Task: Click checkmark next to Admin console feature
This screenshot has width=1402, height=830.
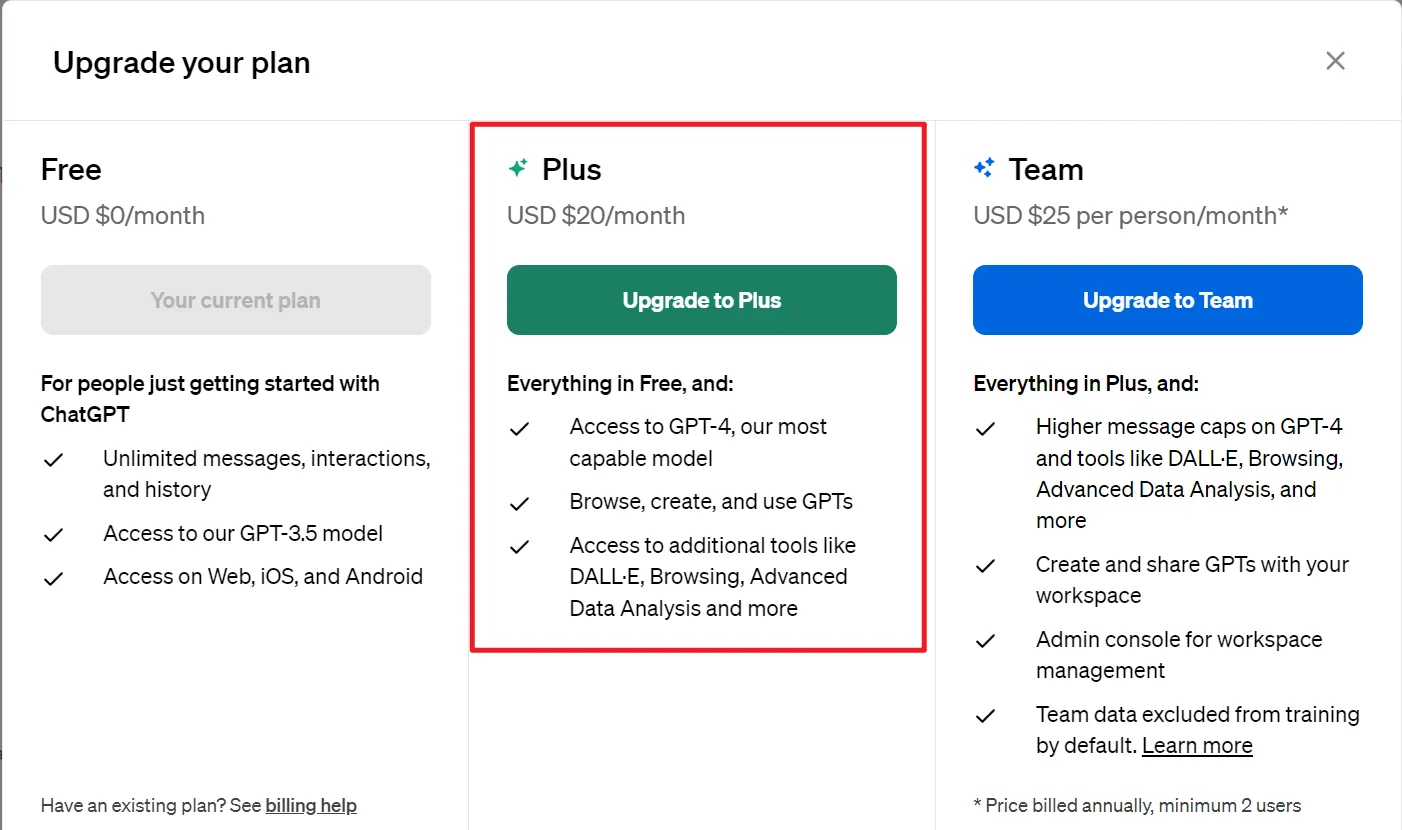Action: (x=986, y=641)
